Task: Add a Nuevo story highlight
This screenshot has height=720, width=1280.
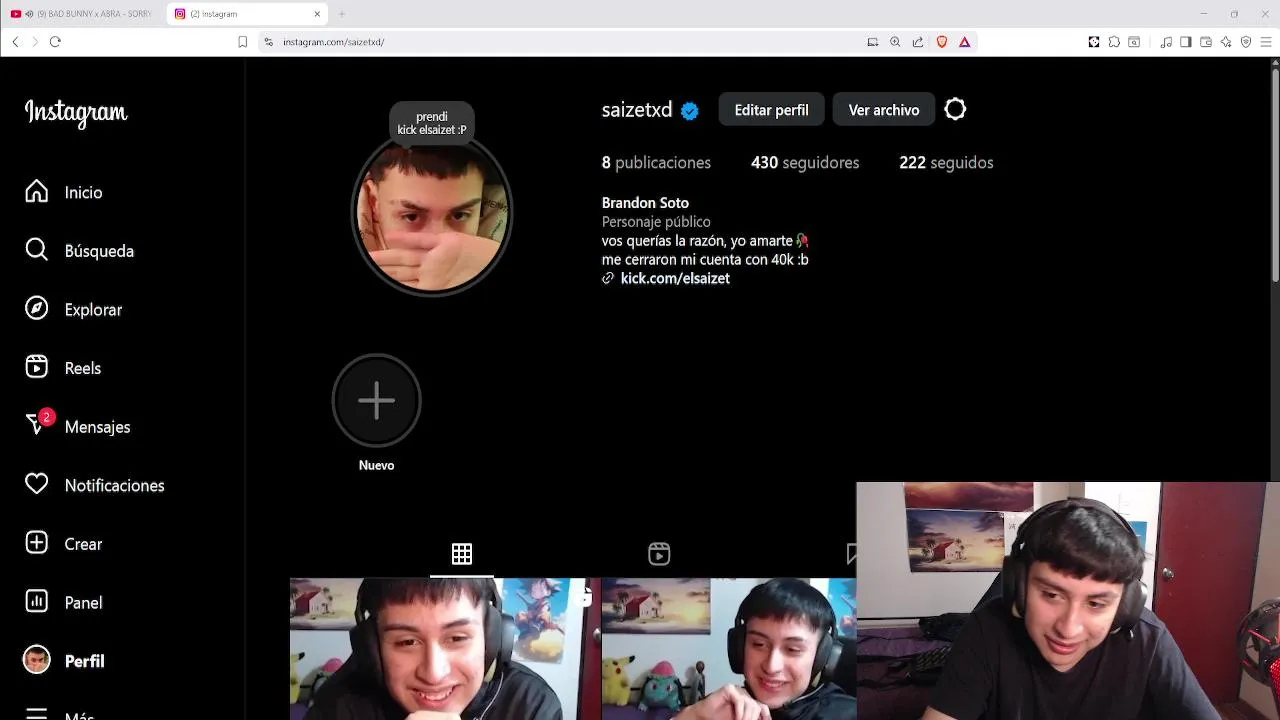Action: tap(377, 401)
